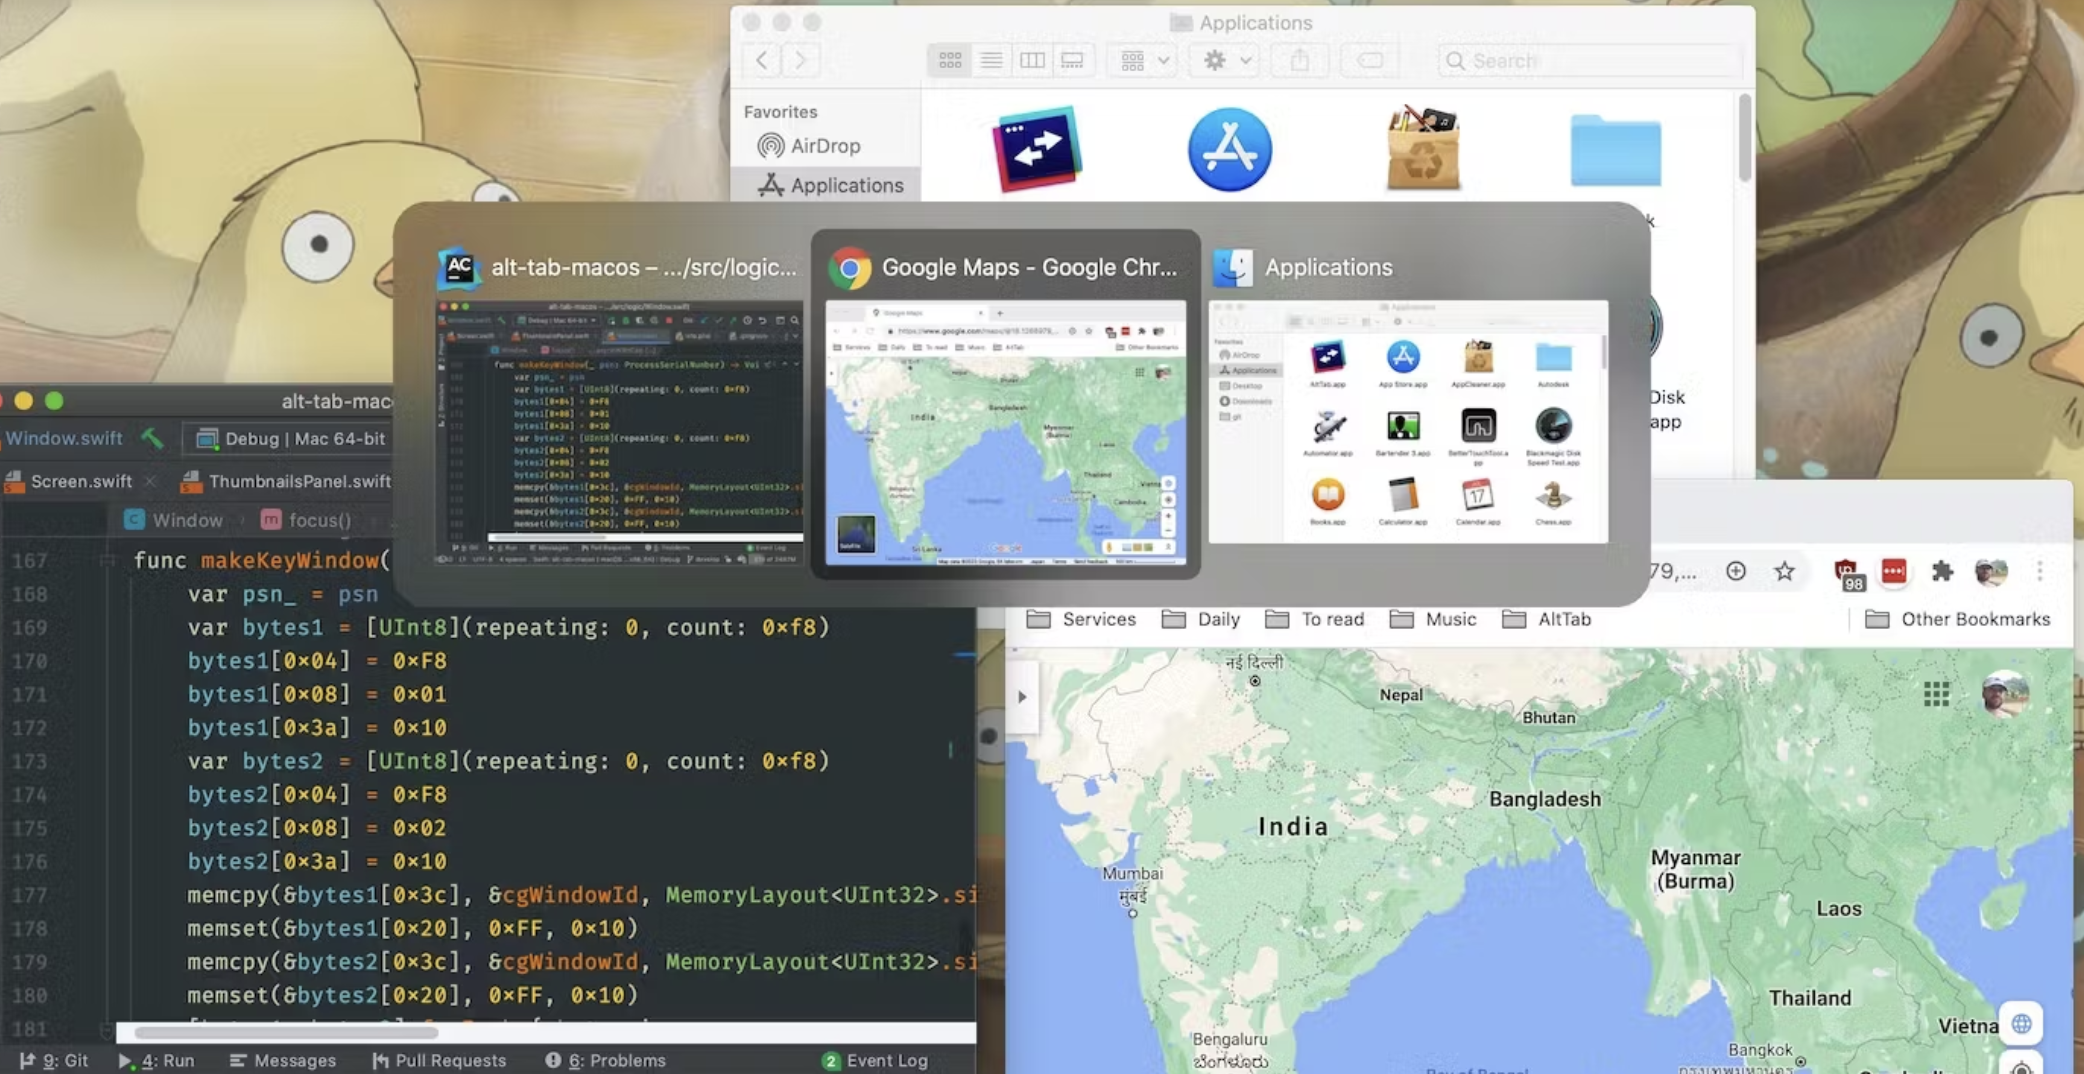The image size is (2084, 1074).
Task: Open the blue folder in Finder Applications
Action: point(1616,150)
